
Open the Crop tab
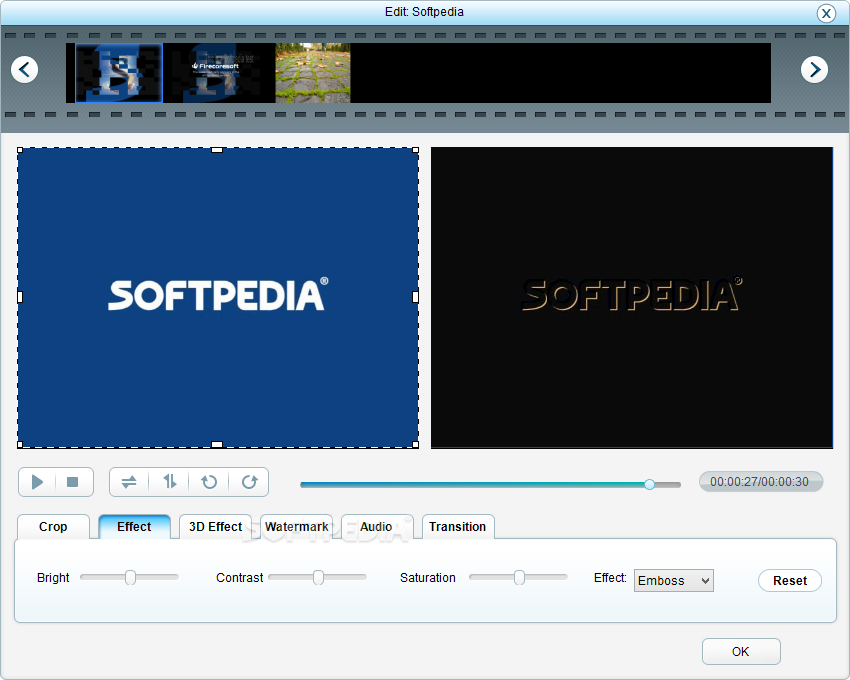pos(53,527)
